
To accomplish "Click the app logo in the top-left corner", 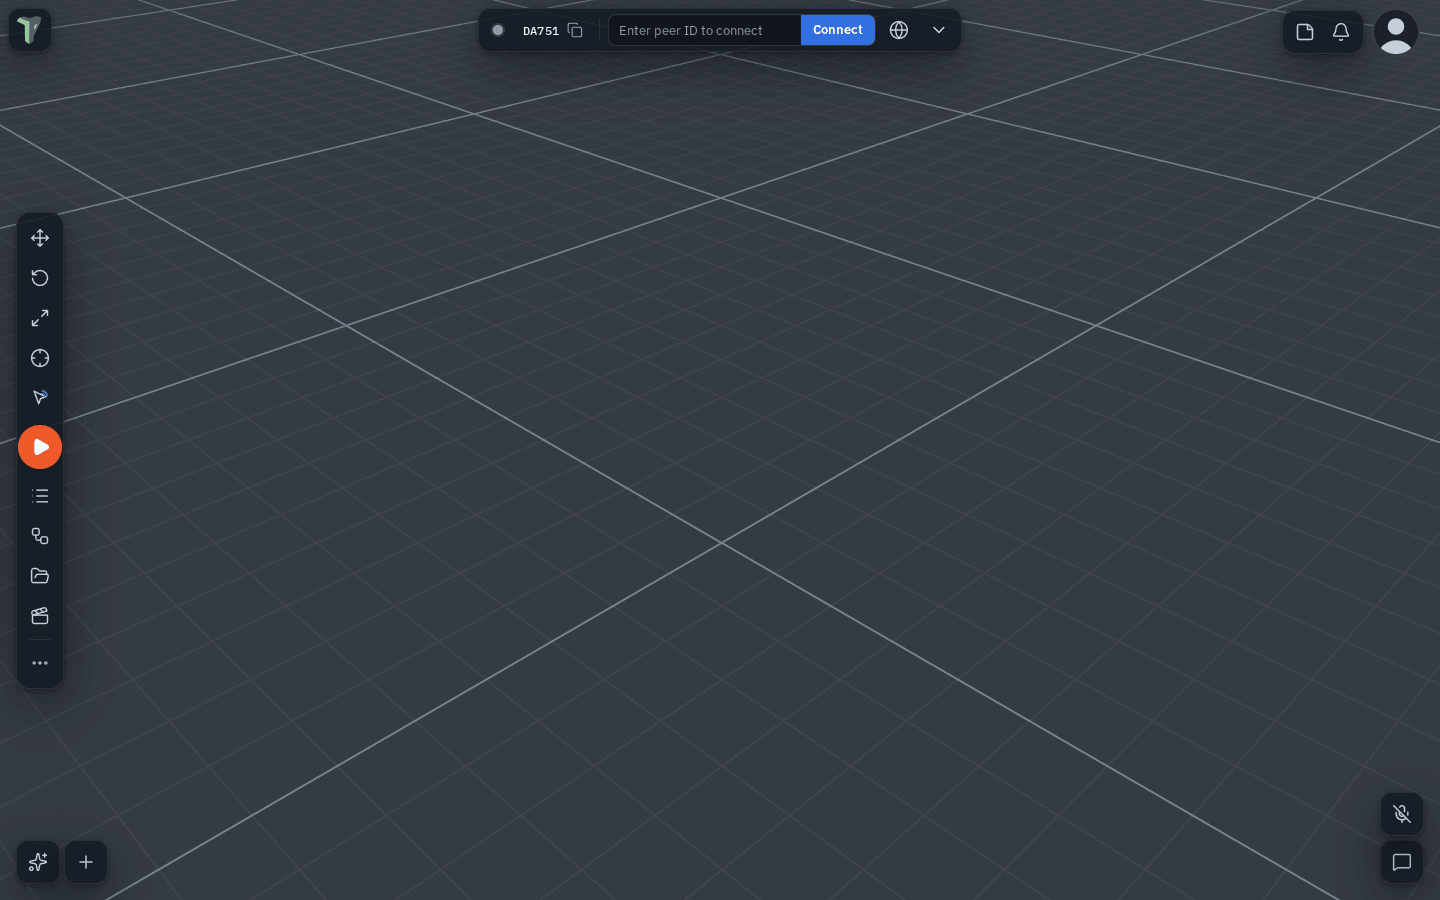I will 30,30.
